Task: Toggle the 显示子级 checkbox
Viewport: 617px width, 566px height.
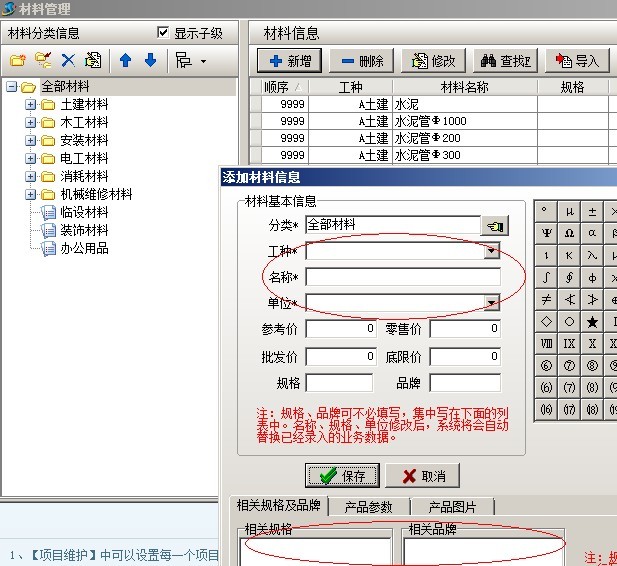Action: click(164, 33)
